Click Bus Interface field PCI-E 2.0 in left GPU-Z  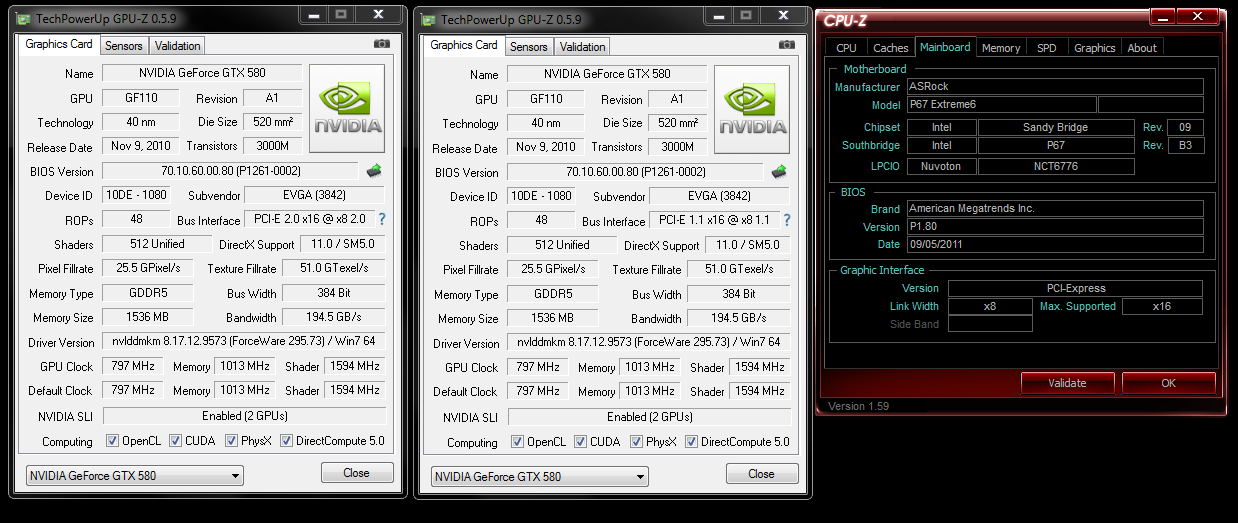[x=311, y=219]
